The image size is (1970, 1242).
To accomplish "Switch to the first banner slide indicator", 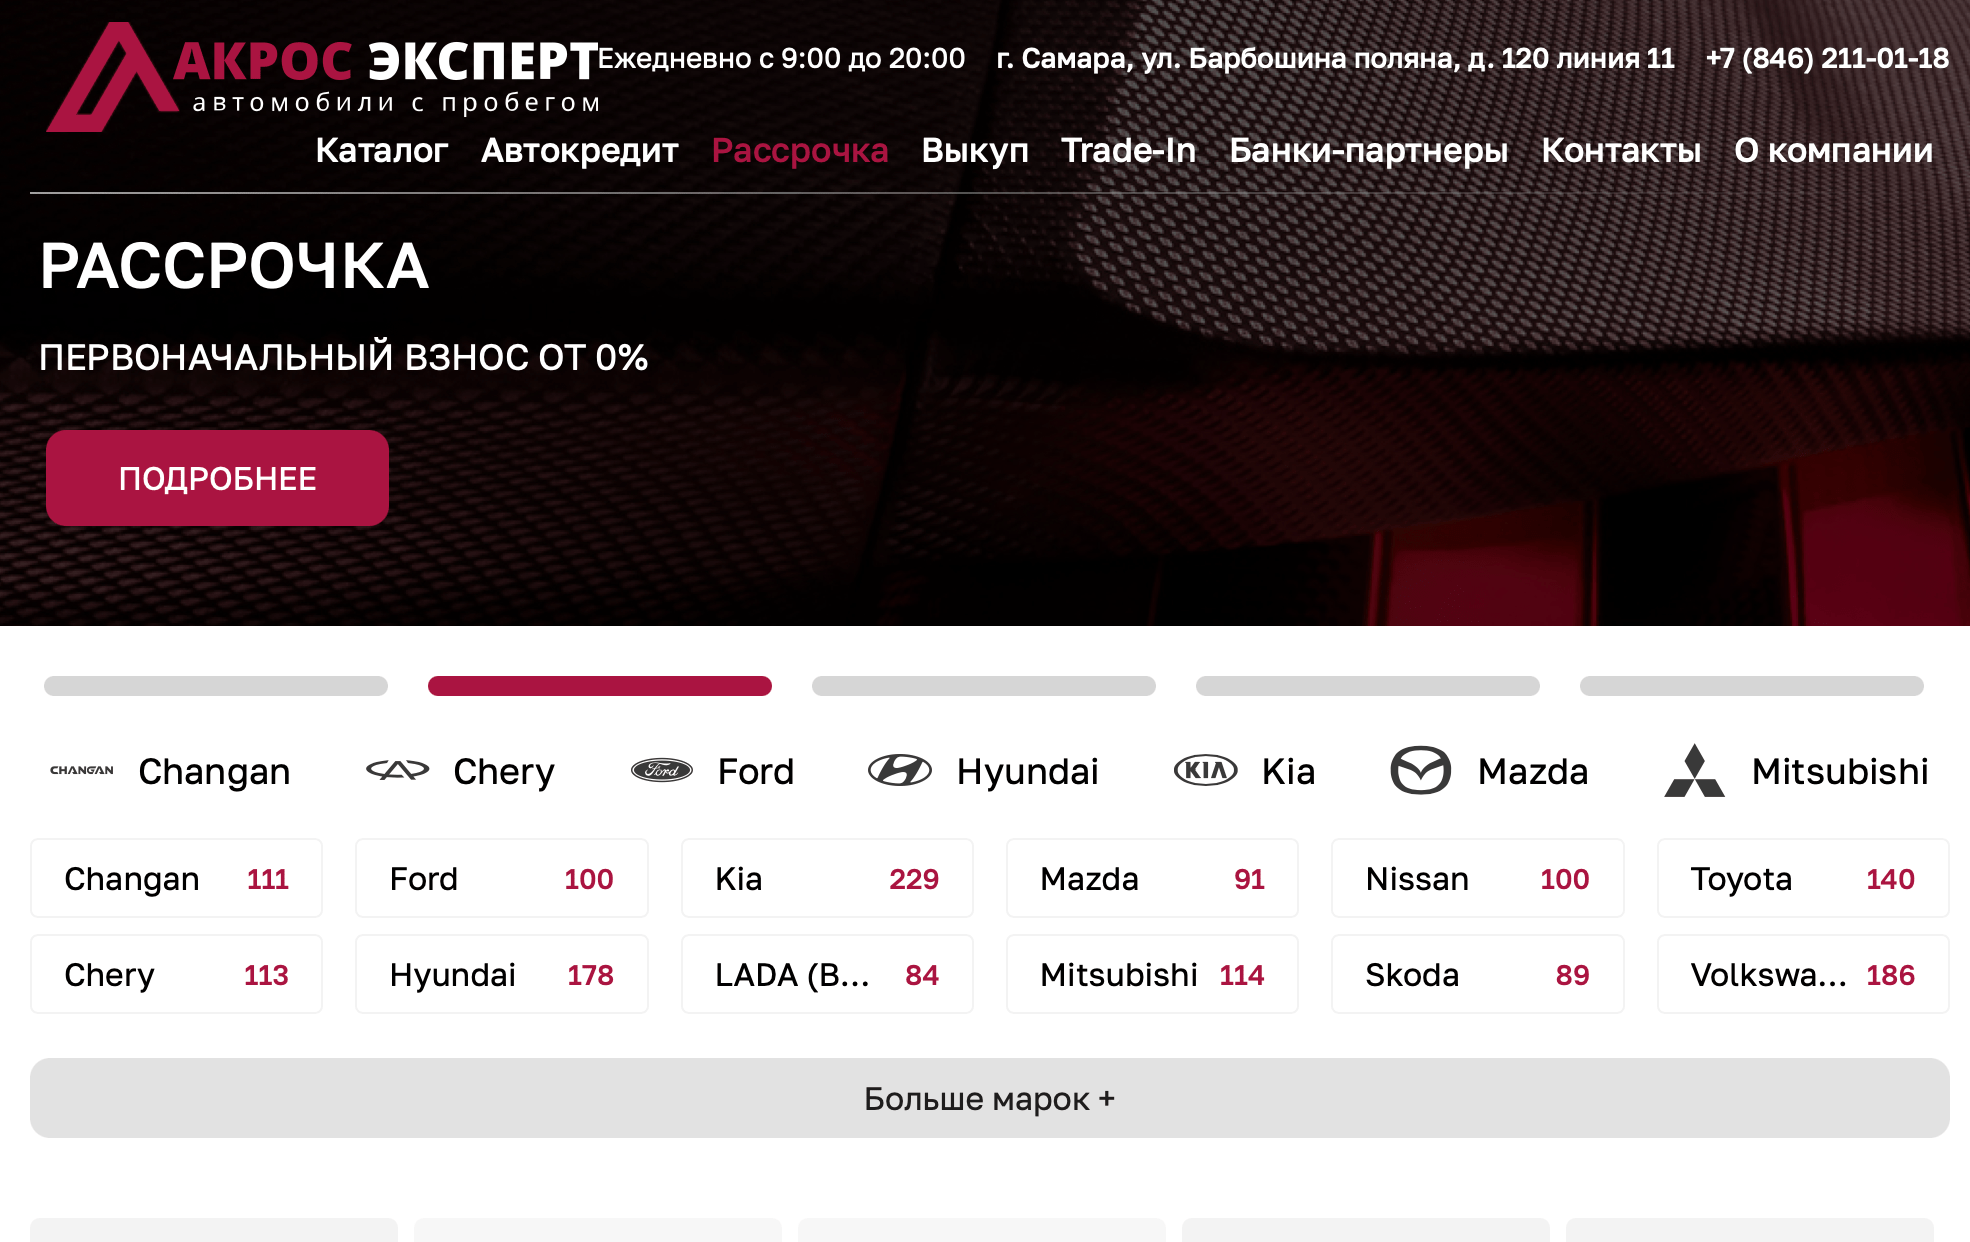I will pyautogui.click(x=216, y=686).
